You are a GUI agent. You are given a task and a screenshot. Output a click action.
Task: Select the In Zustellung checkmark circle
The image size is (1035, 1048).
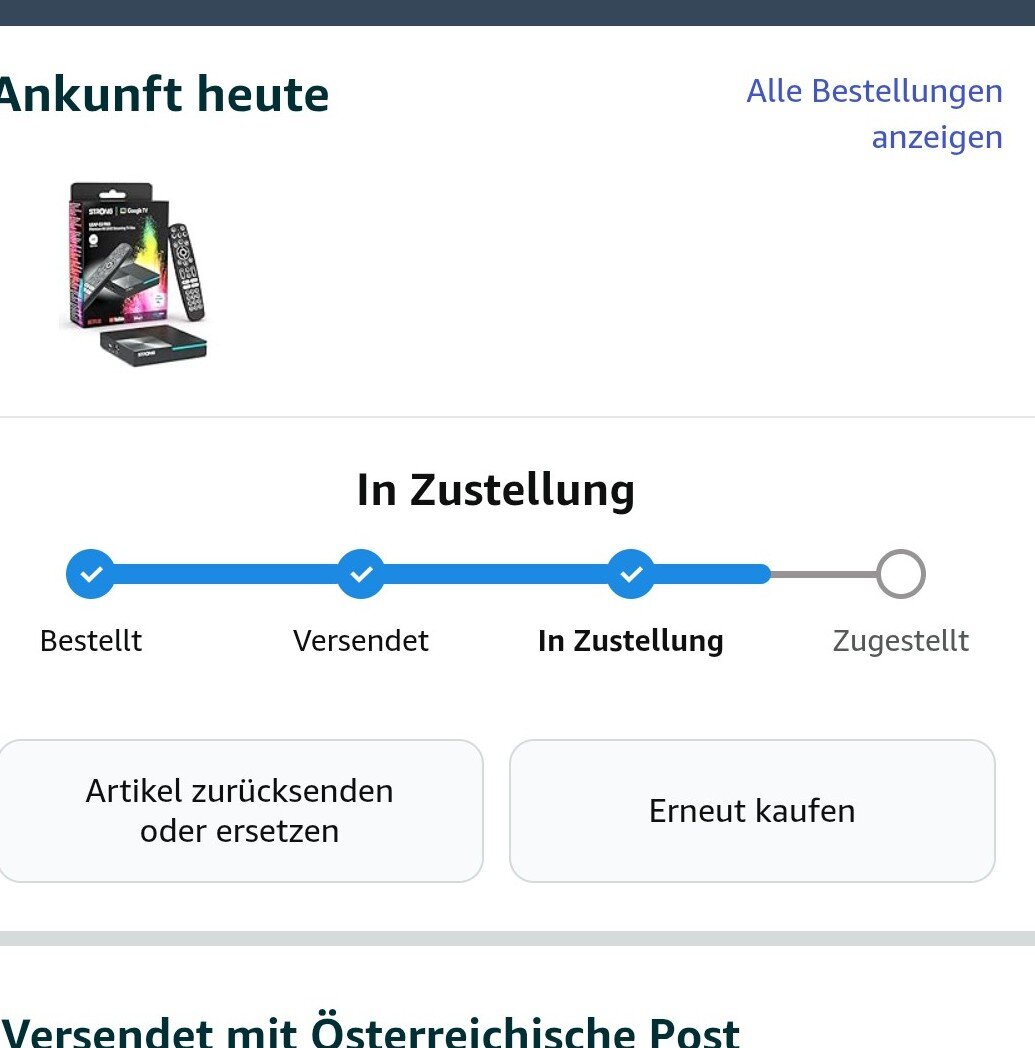click(631, 573)
